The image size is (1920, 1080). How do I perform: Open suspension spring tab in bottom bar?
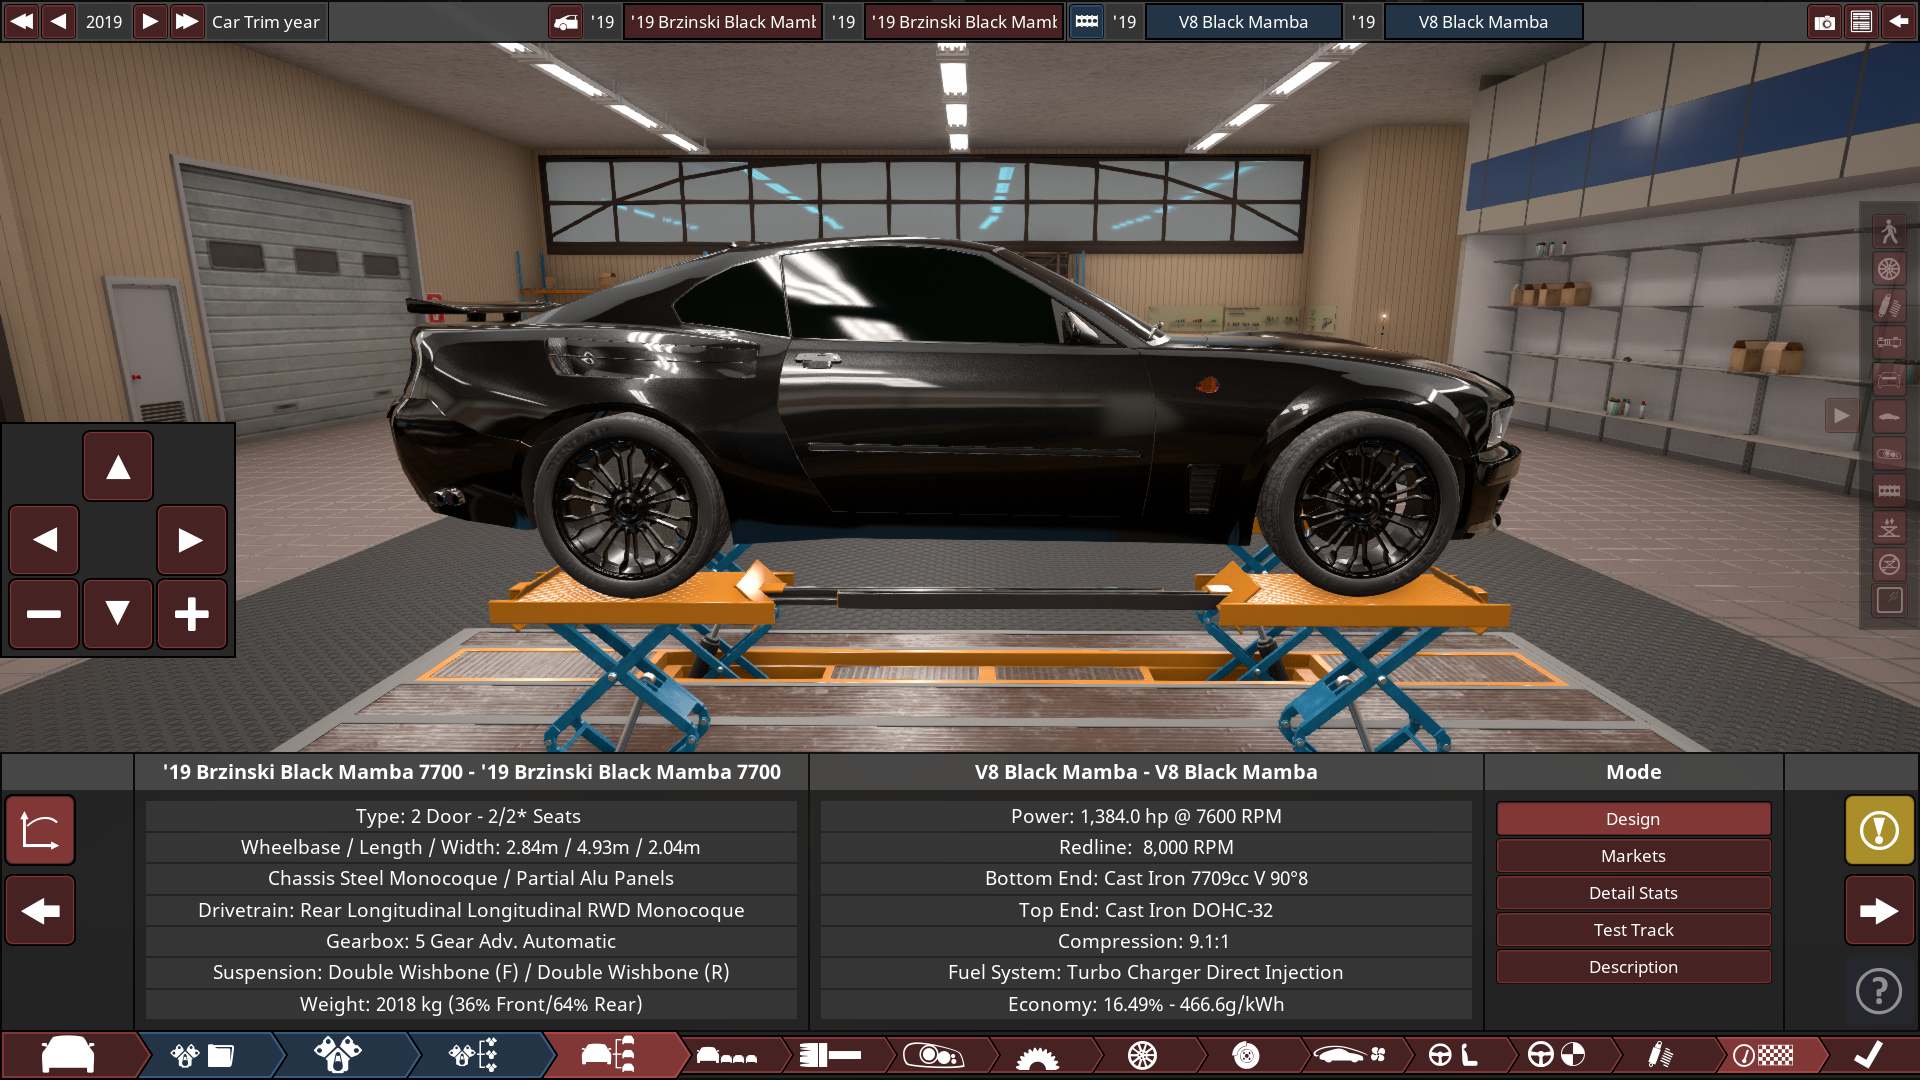tap(1660, 1055)
